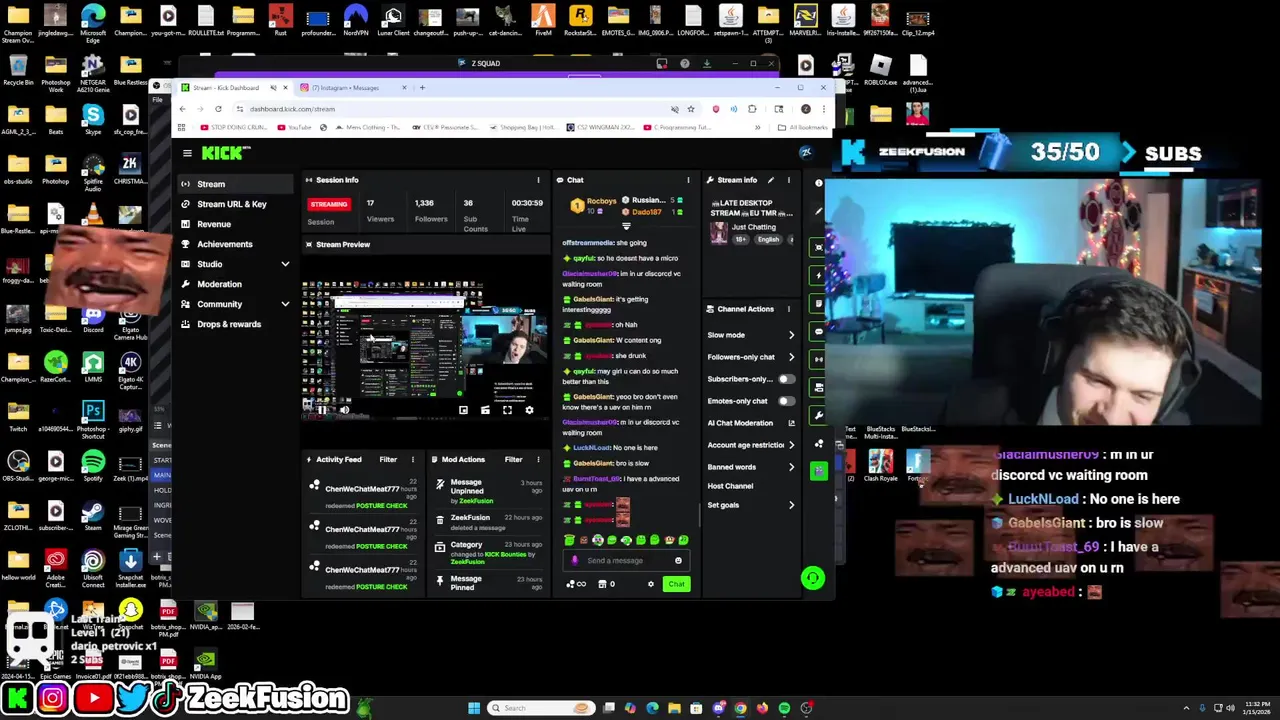Open Spotify from the taskbar
The width and height of the screenshot is (1280, 720).
[x=784, y=708]
